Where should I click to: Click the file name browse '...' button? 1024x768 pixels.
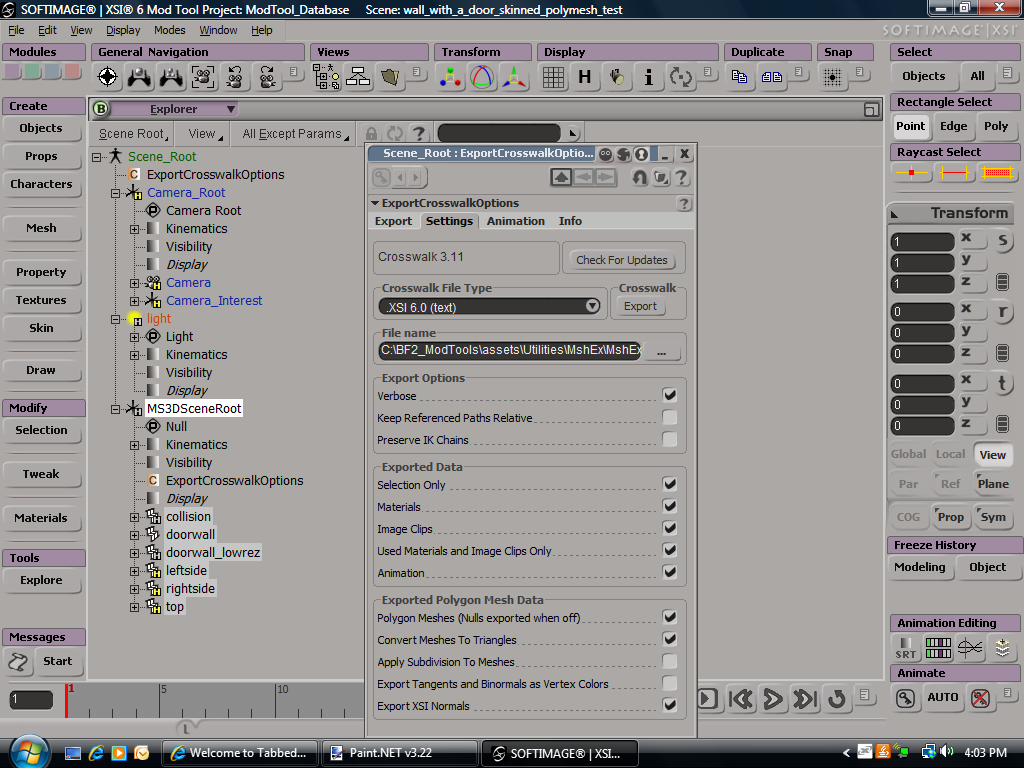[x=662, y=351]
